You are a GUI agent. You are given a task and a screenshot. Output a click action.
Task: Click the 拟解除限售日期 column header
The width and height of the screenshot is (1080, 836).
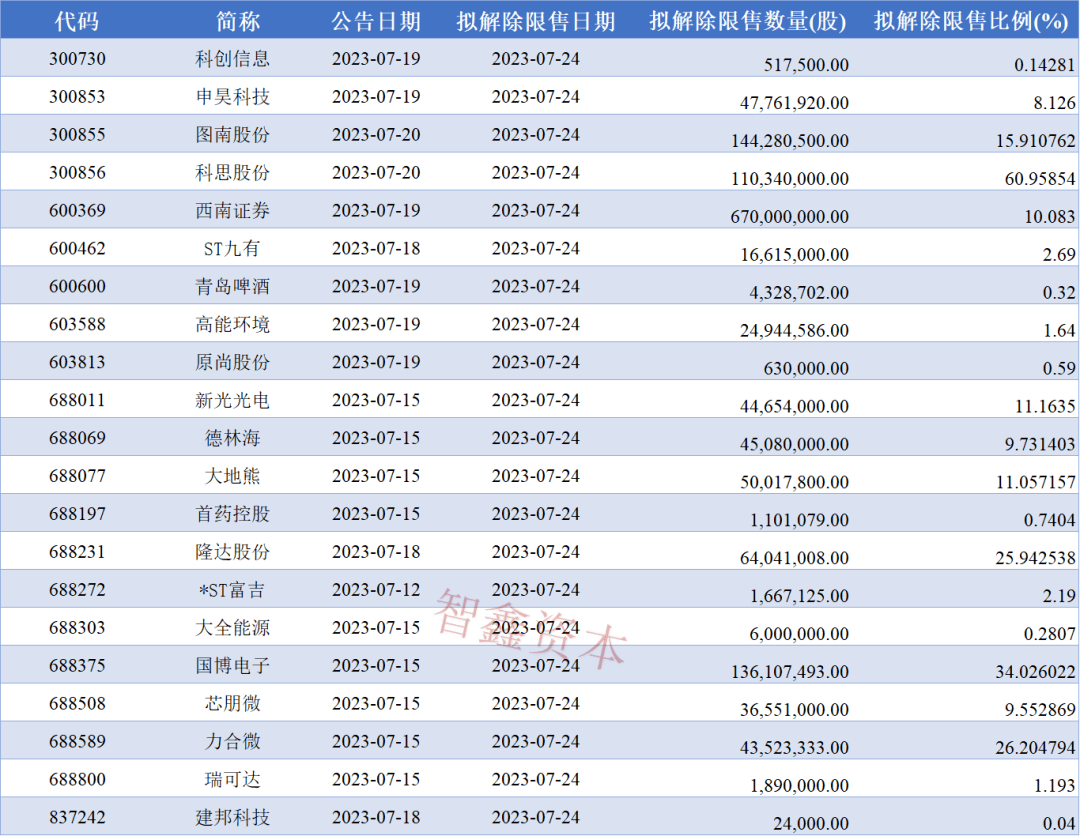point(536,21)
